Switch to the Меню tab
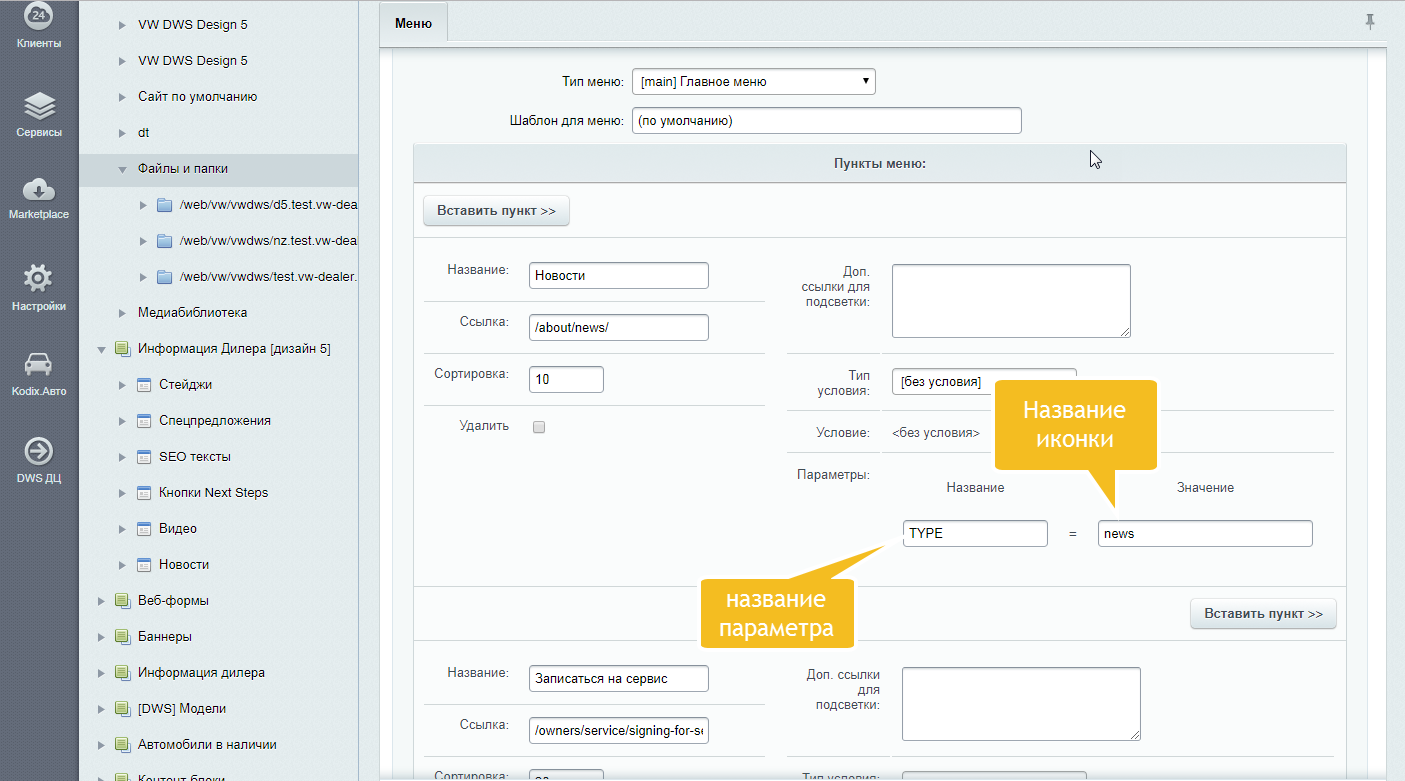 (x=414, y=23)
